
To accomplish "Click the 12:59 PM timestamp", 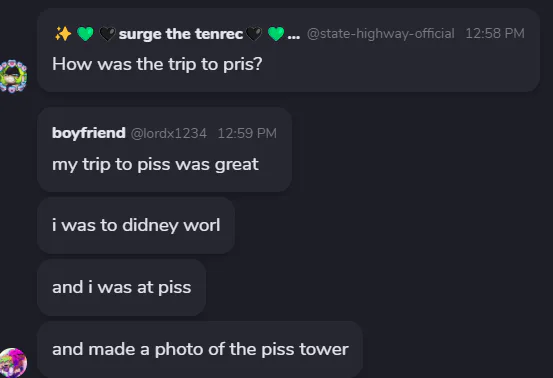I will click(247, 134).
